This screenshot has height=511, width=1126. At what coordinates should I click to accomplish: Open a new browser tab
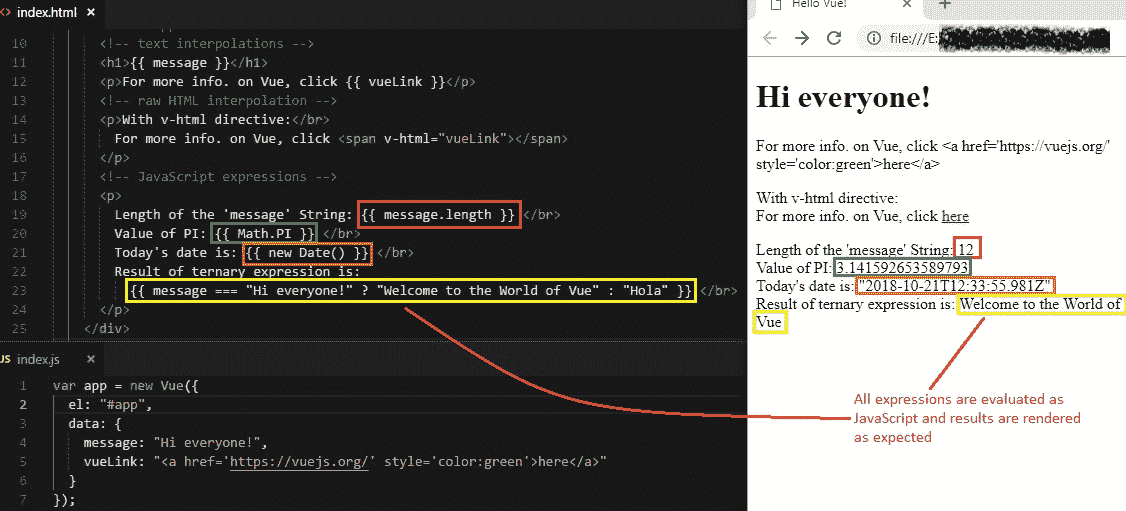tap(945, 5)
